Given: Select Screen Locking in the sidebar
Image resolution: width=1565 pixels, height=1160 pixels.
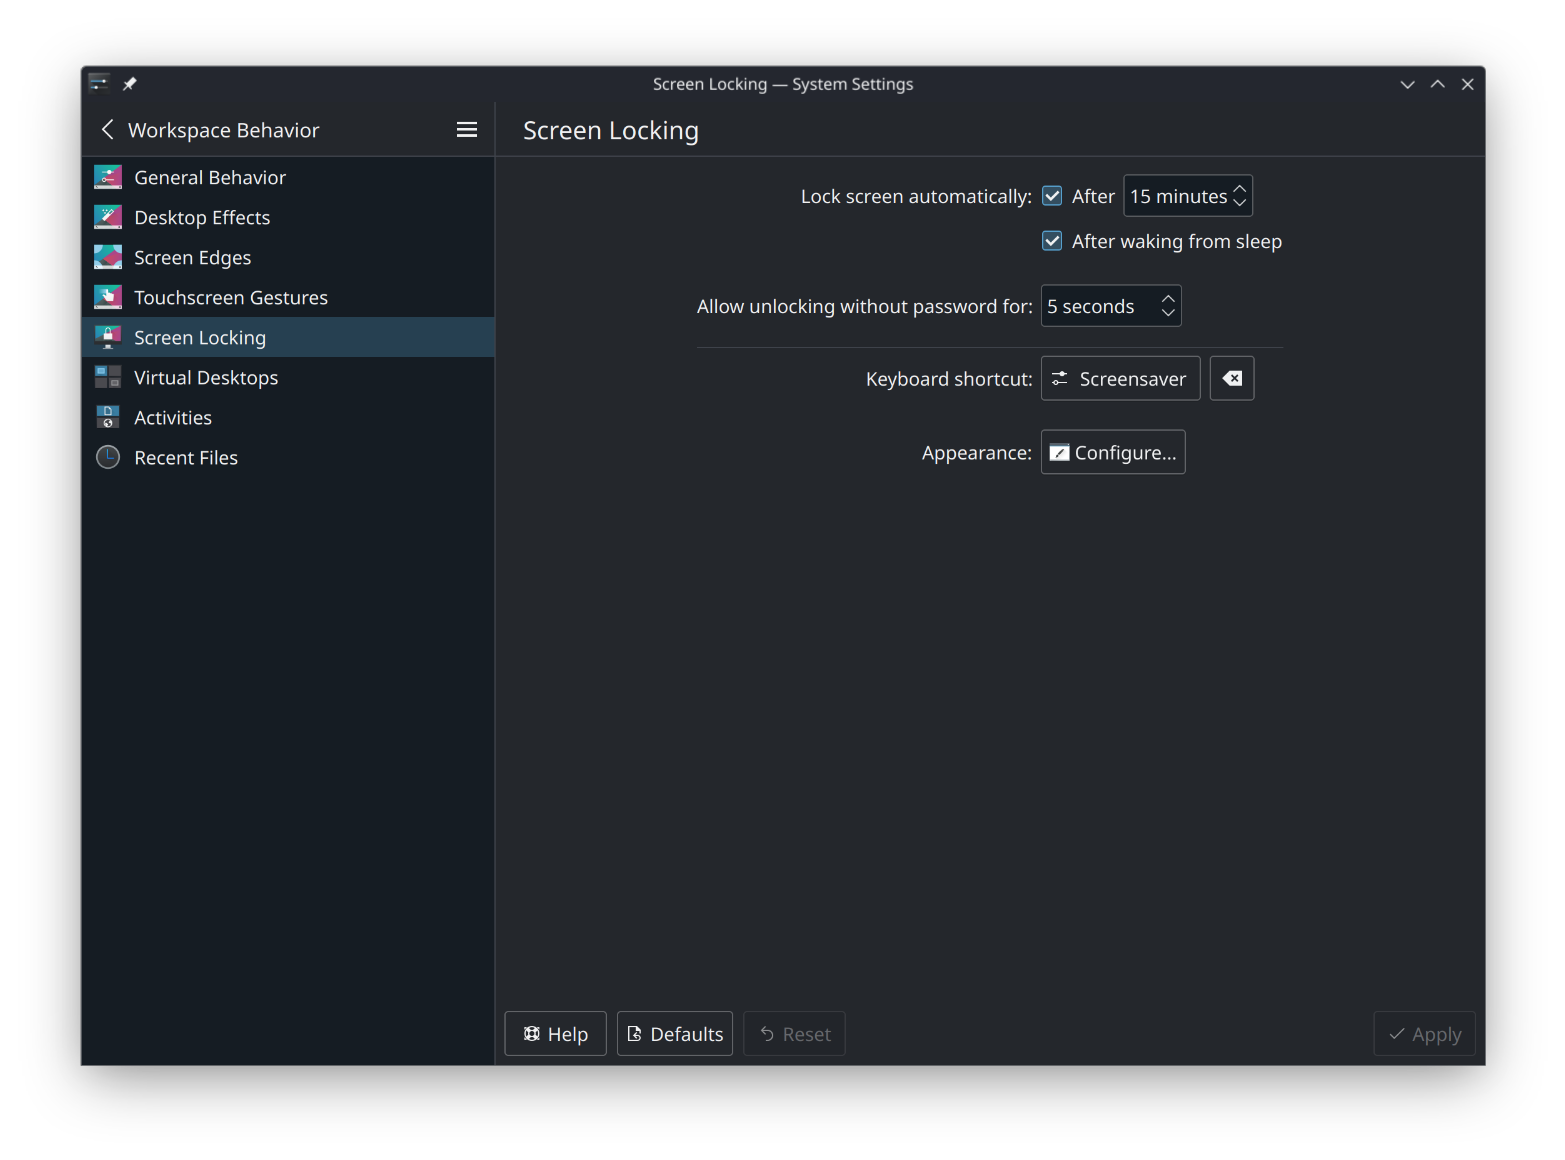Looking at the screenshot, I should (x=200, y=337).
